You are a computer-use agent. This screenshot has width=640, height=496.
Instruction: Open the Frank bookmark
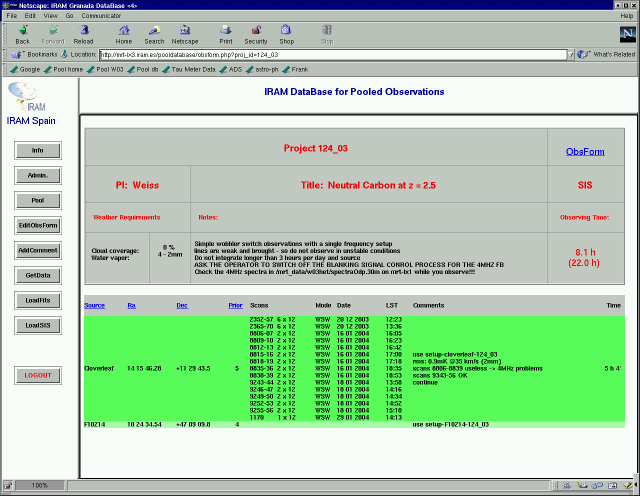[295, 69]
